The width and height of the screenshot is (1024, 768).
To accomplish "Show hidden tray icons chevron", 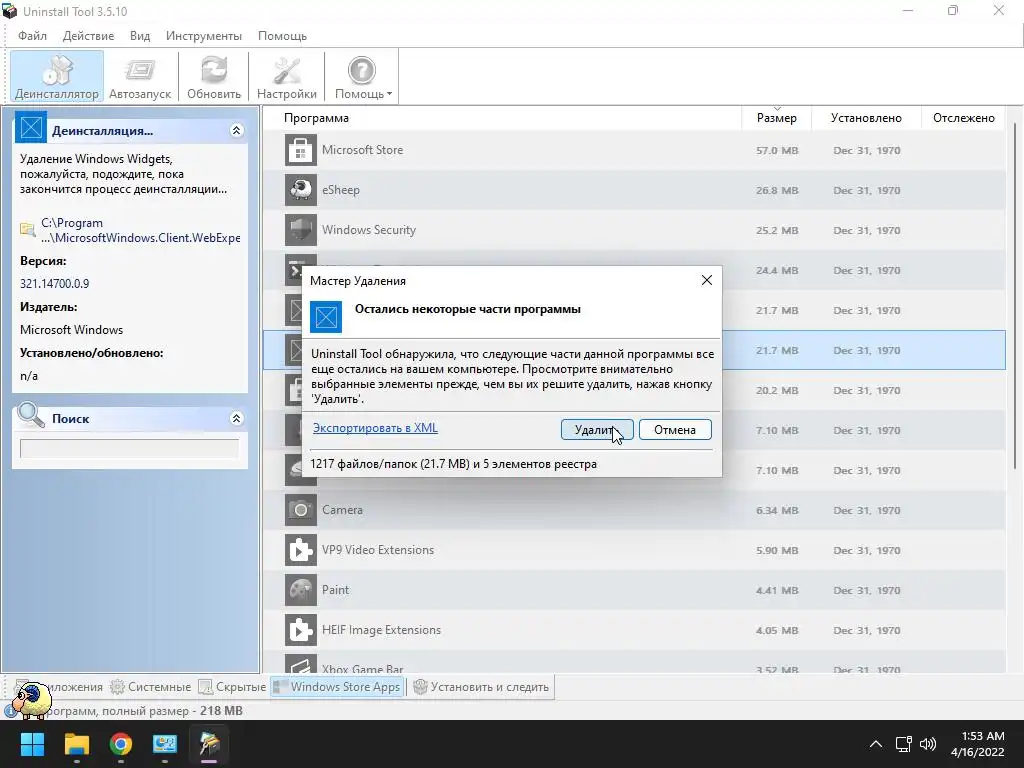I will click(x=876, y=744).
